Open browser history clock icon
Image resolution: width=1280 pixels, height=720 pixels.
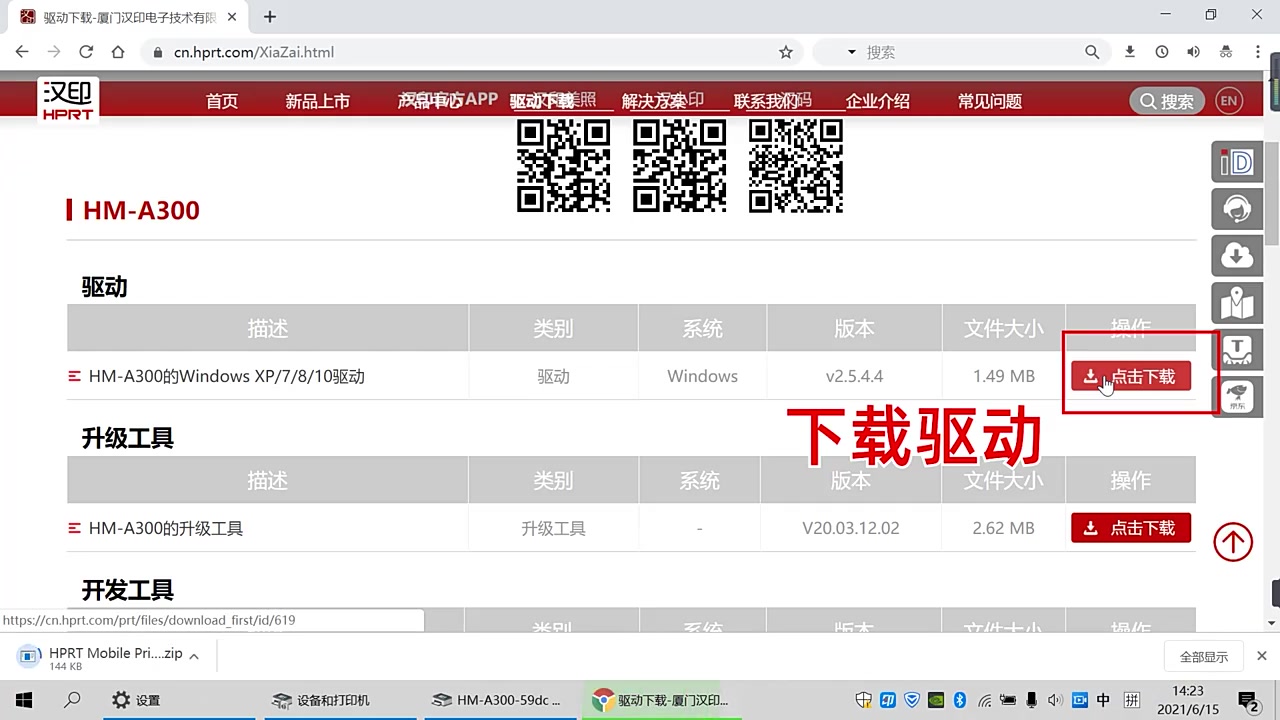pos(1162,52)
